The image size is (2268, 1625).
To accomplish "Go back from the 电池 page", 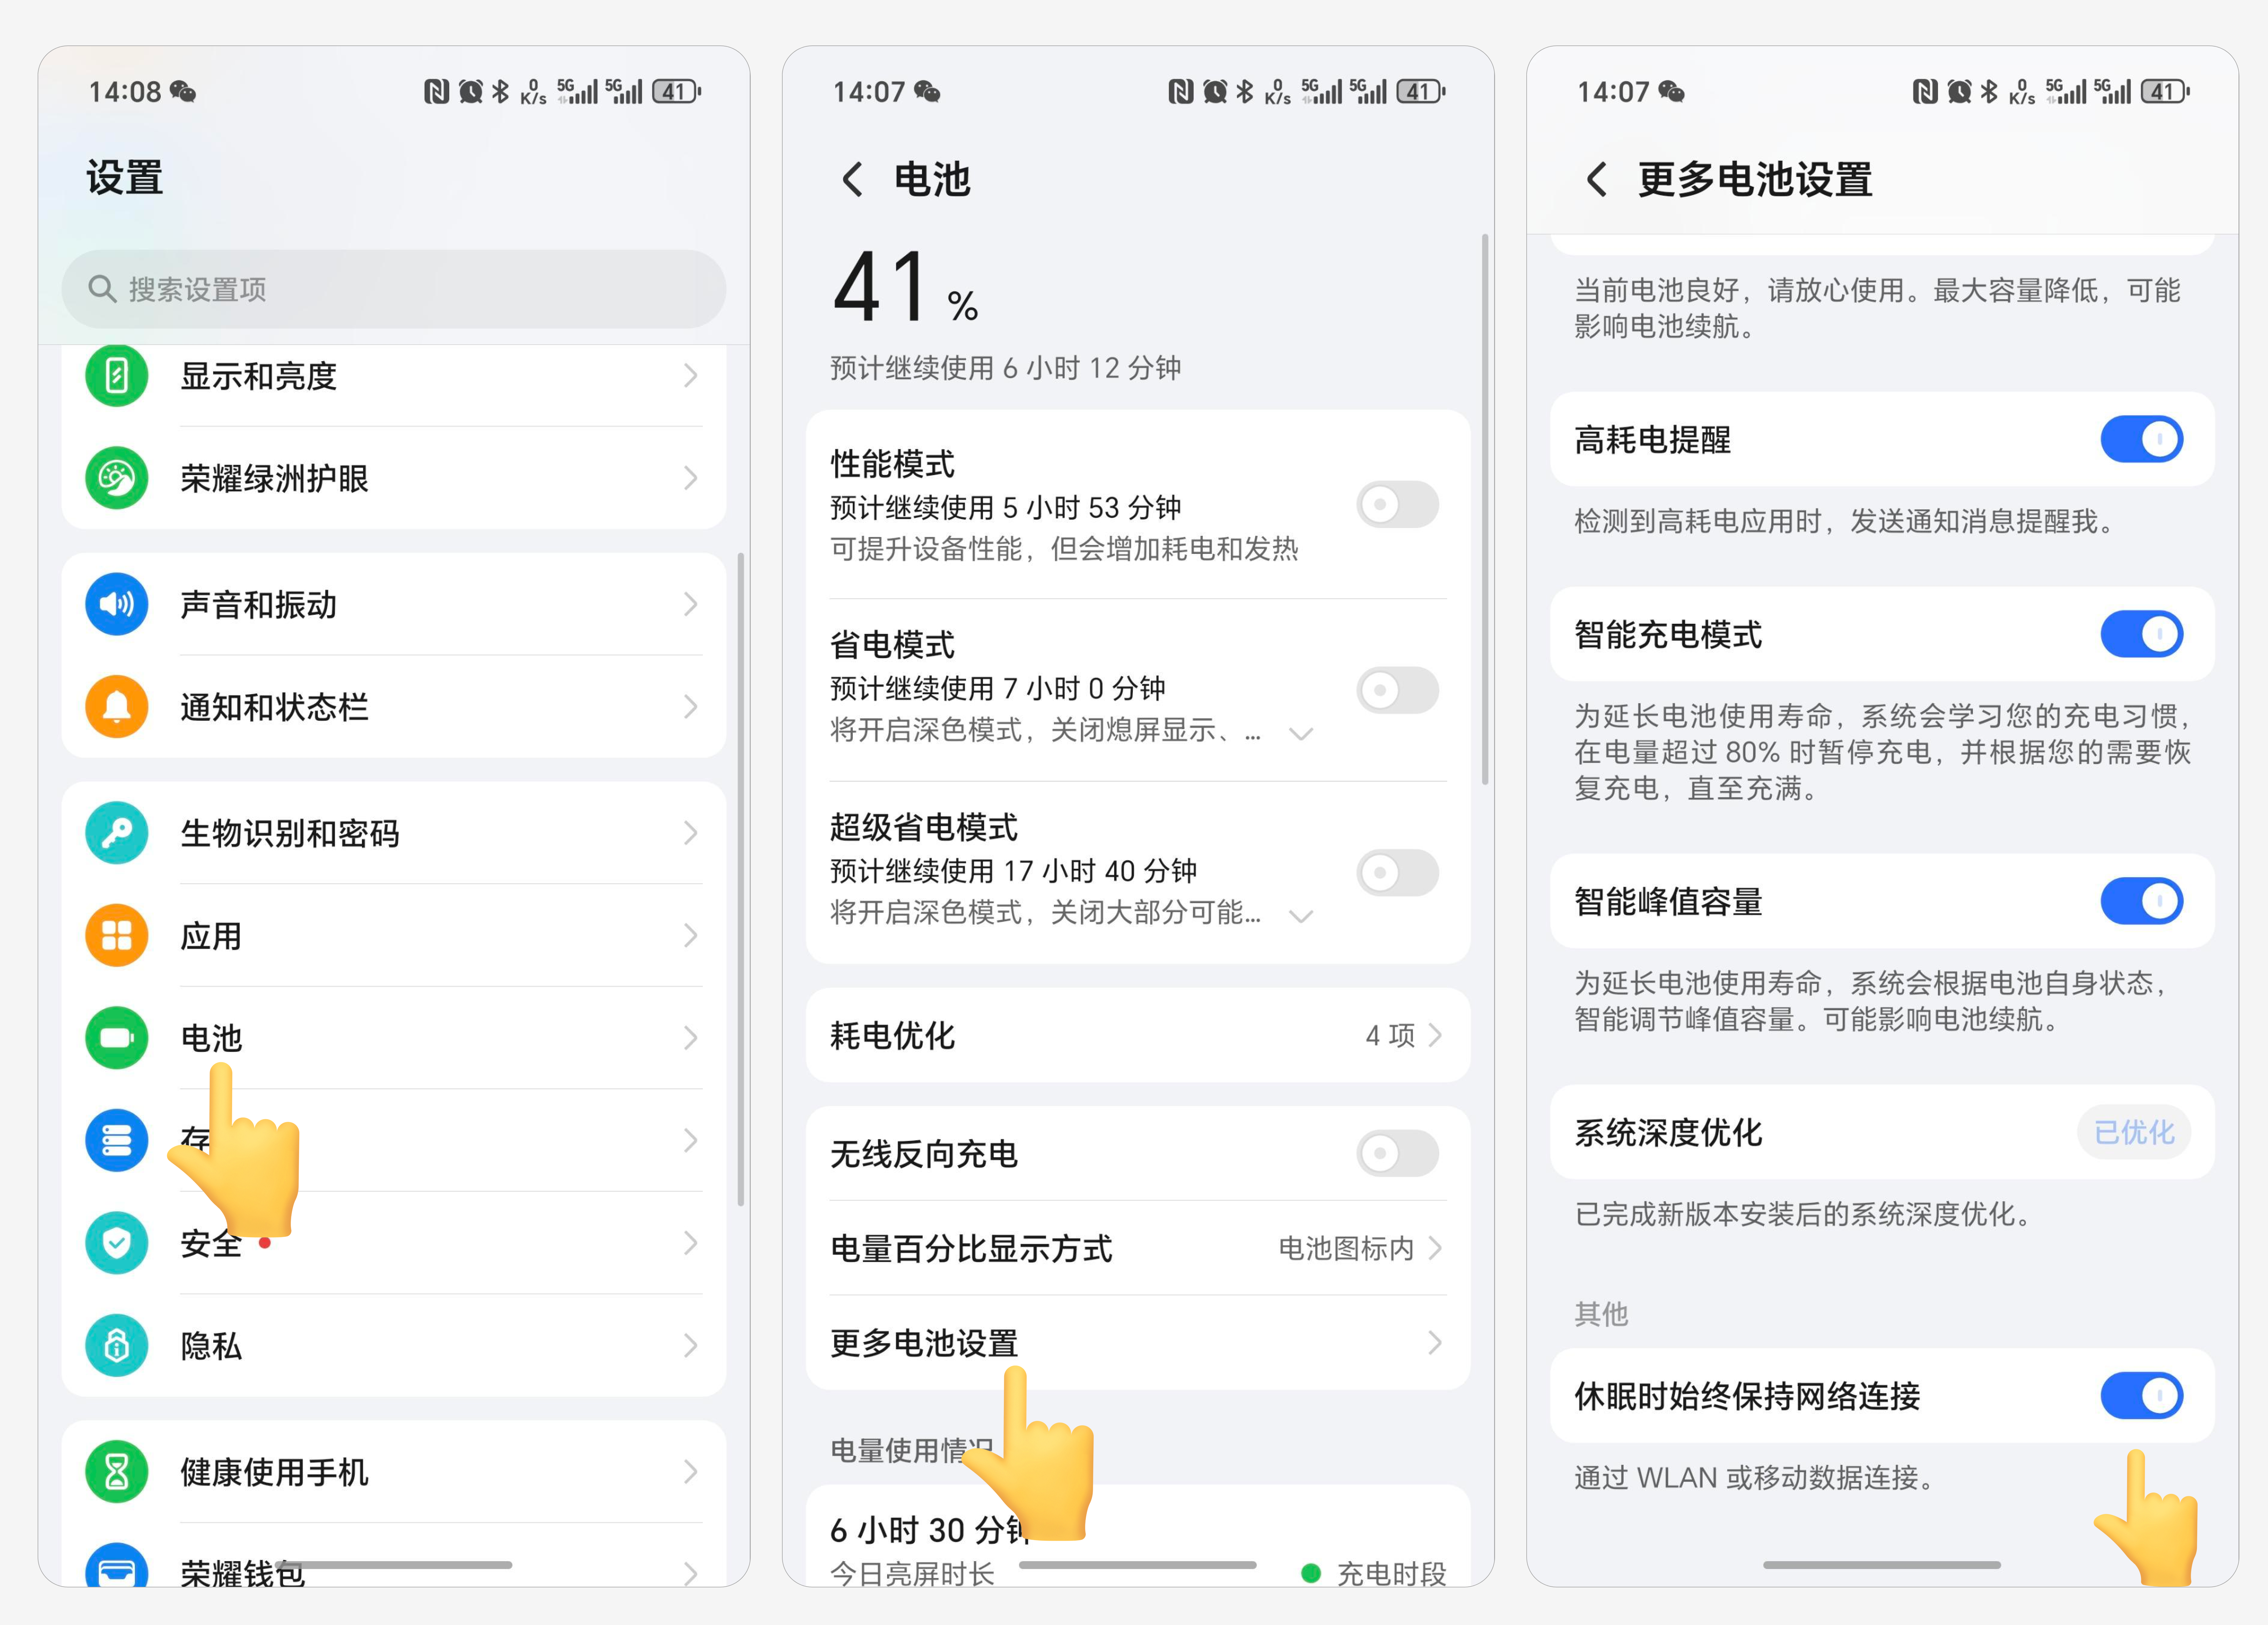I will 852,180.
